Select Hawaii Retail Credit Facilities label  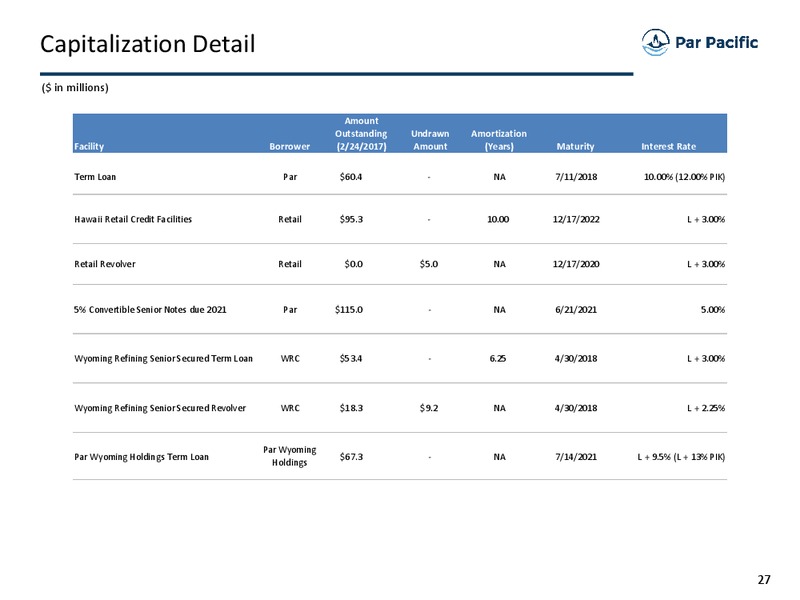133,219
